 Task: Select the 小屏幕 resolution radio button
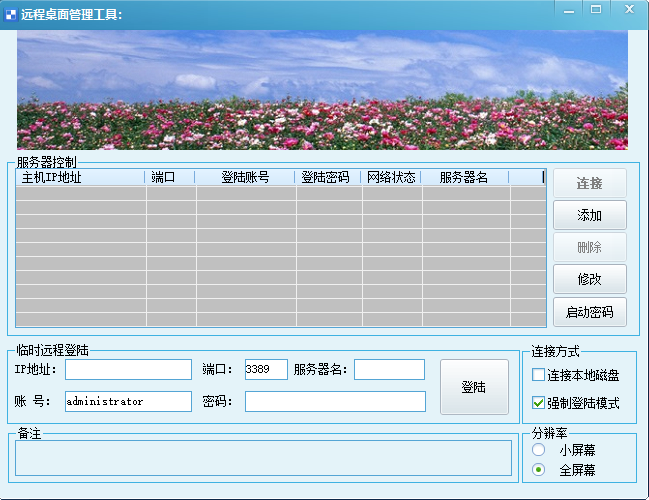538,450
